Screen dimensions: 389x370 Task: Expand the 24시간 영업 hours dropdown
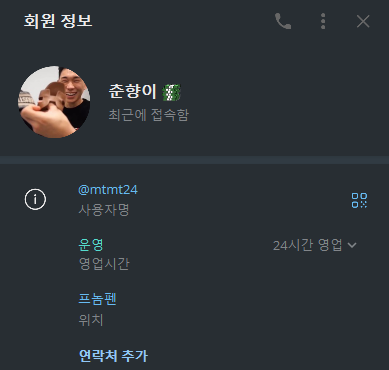coord(314,246)
